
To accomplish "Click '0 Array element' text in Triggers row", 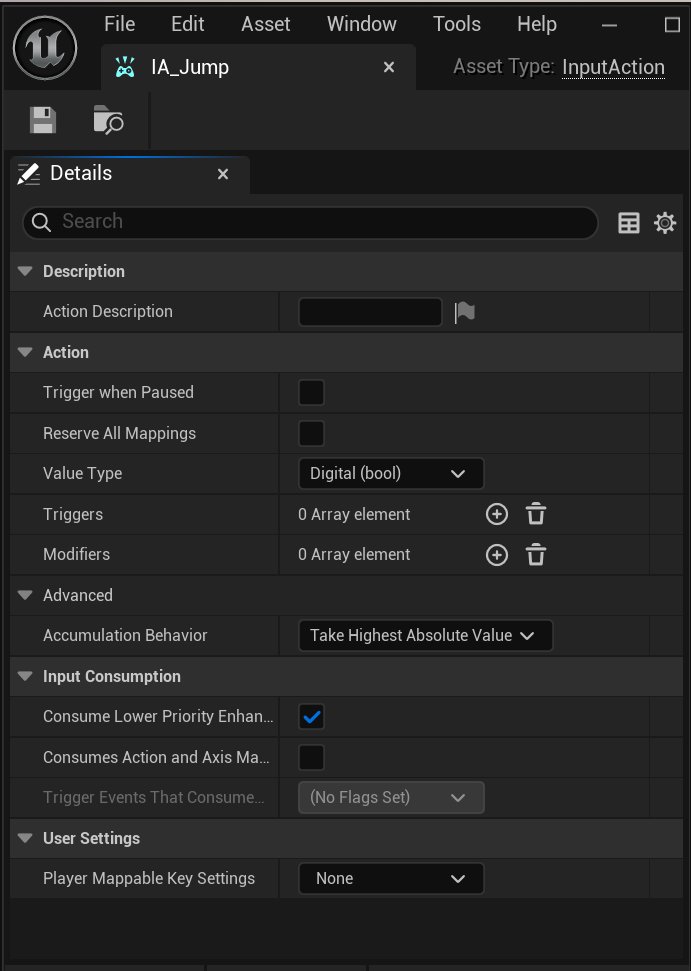I will 354,514.
